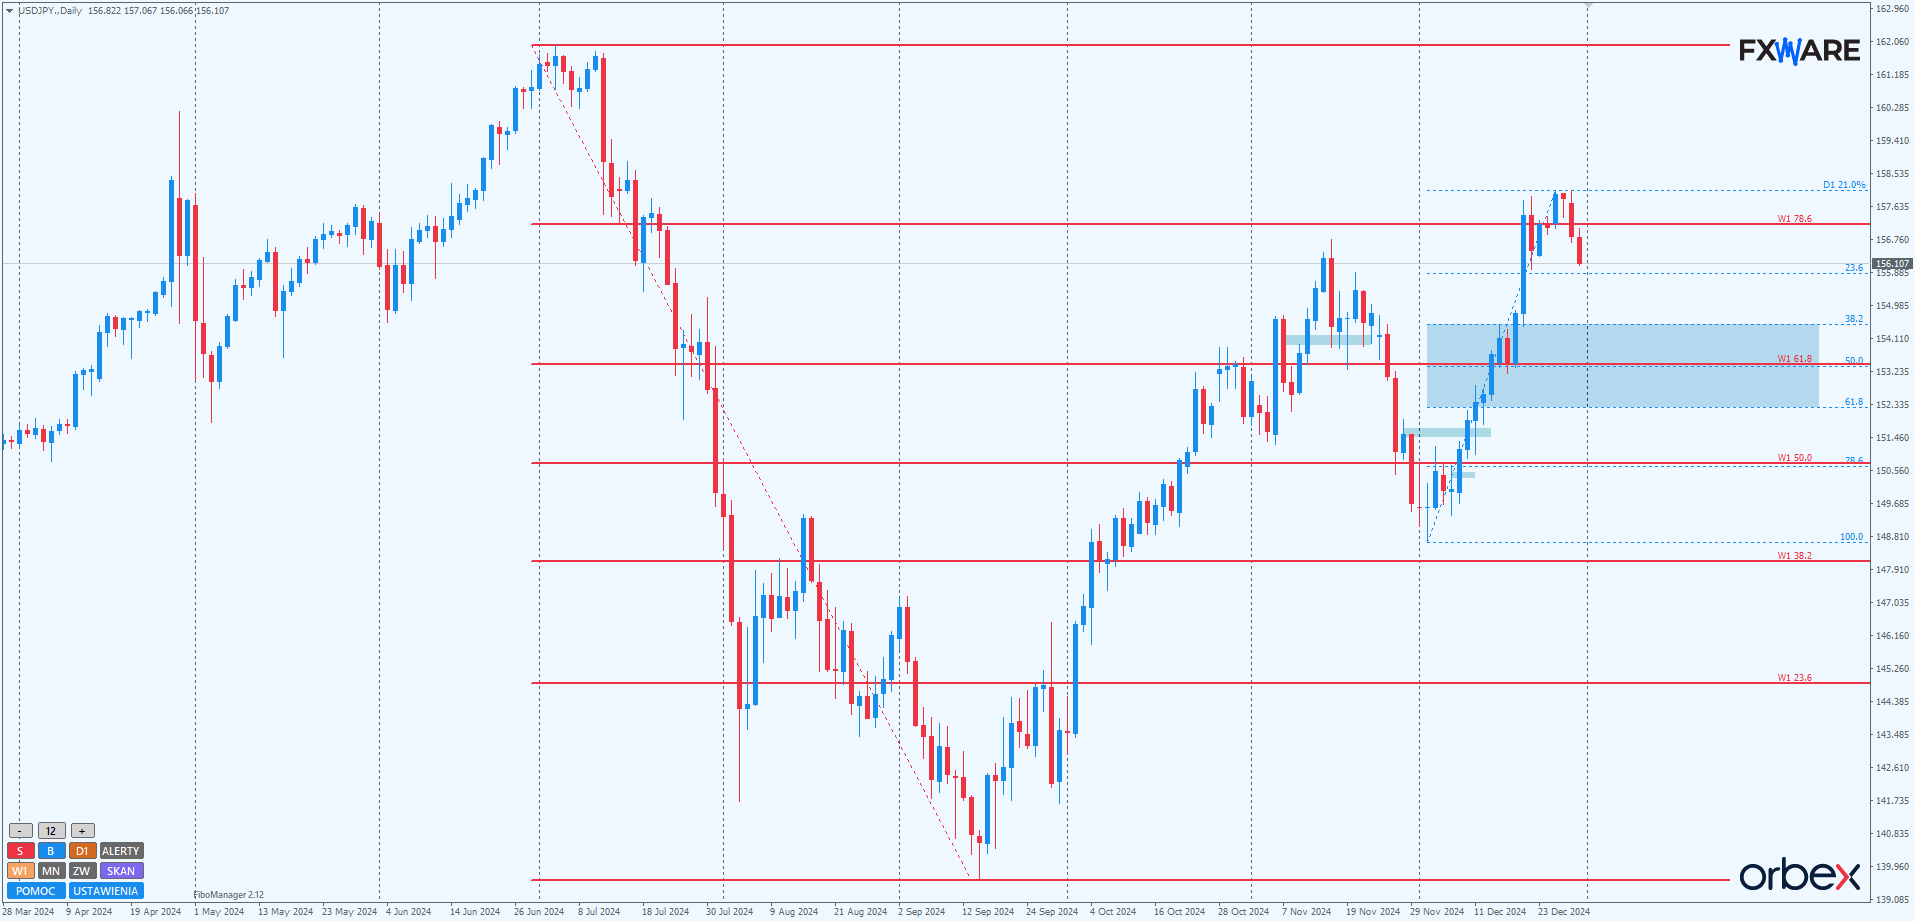Click the value field showing 12
The image size is (1915, 921).
coord(51,831)
